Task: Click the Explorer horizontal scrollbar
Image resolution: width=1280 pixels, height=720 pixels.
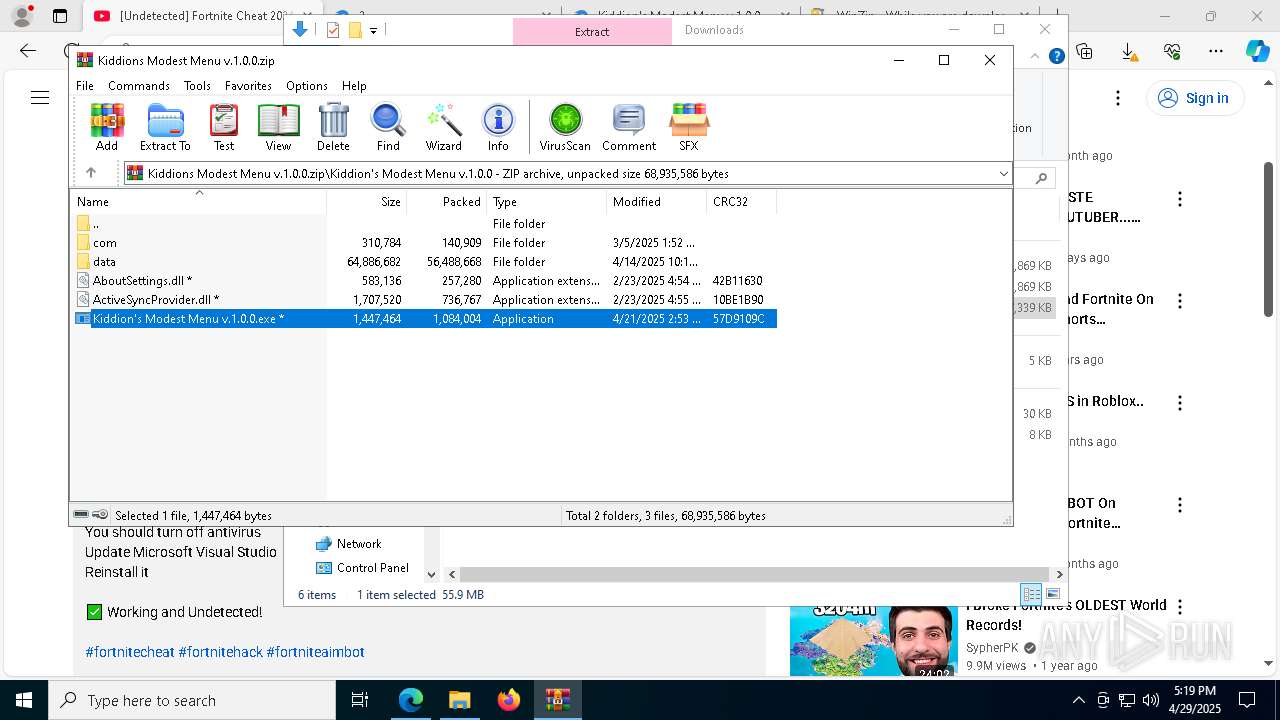Action: point(755,574)
